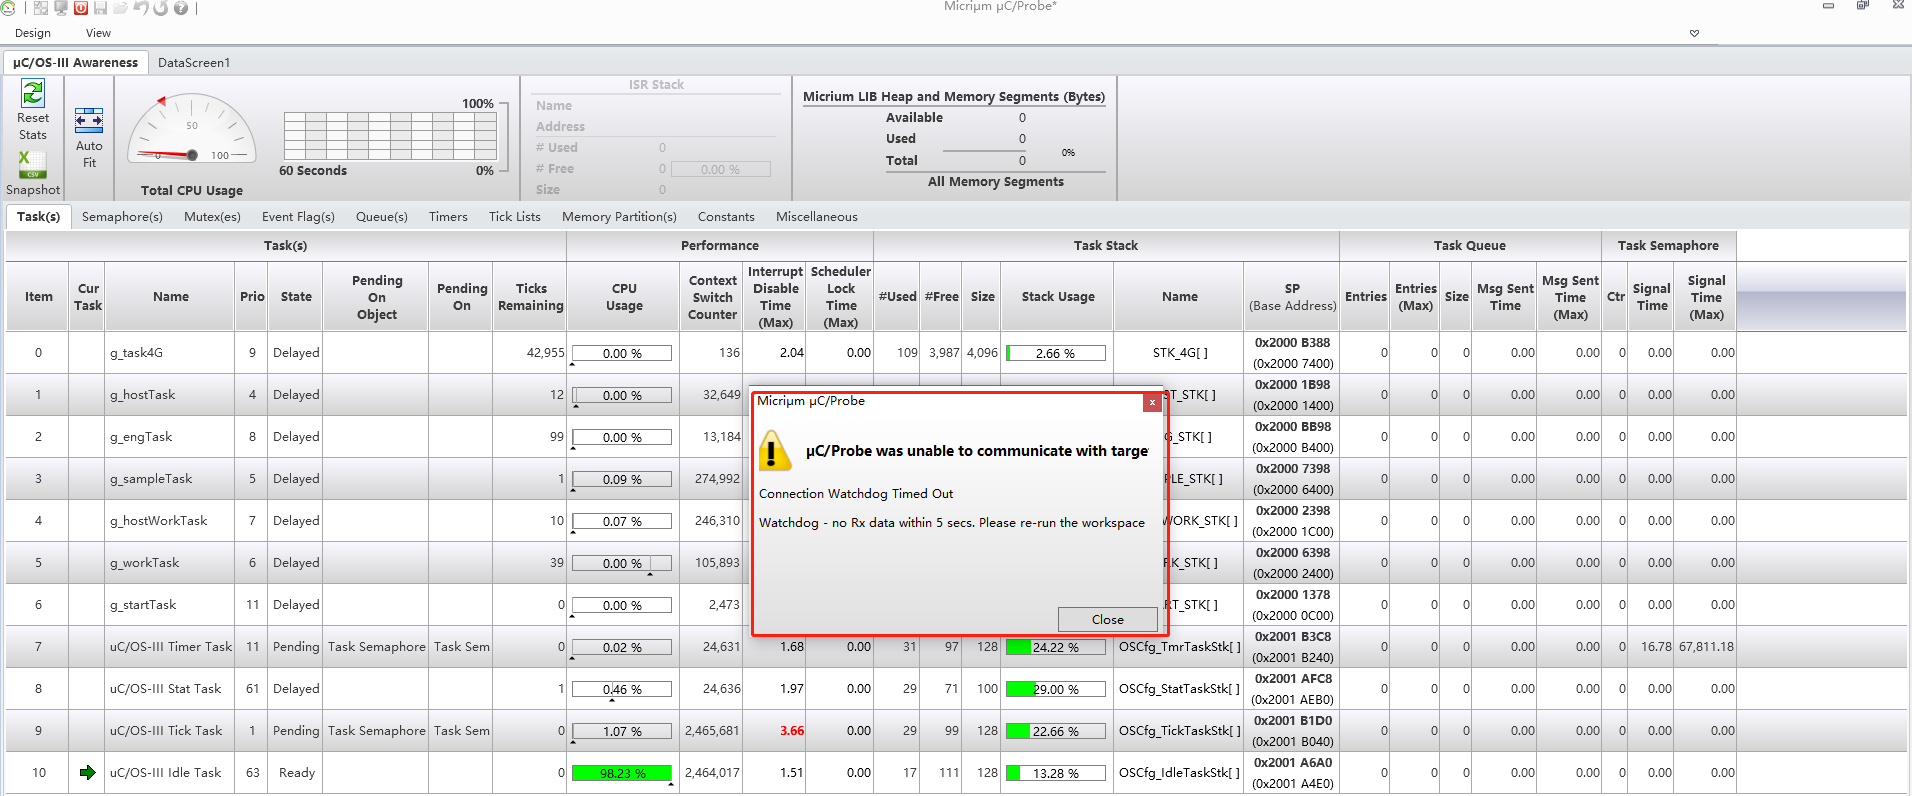Select the Memory Partition(s) sub-tab

(619, 216)
